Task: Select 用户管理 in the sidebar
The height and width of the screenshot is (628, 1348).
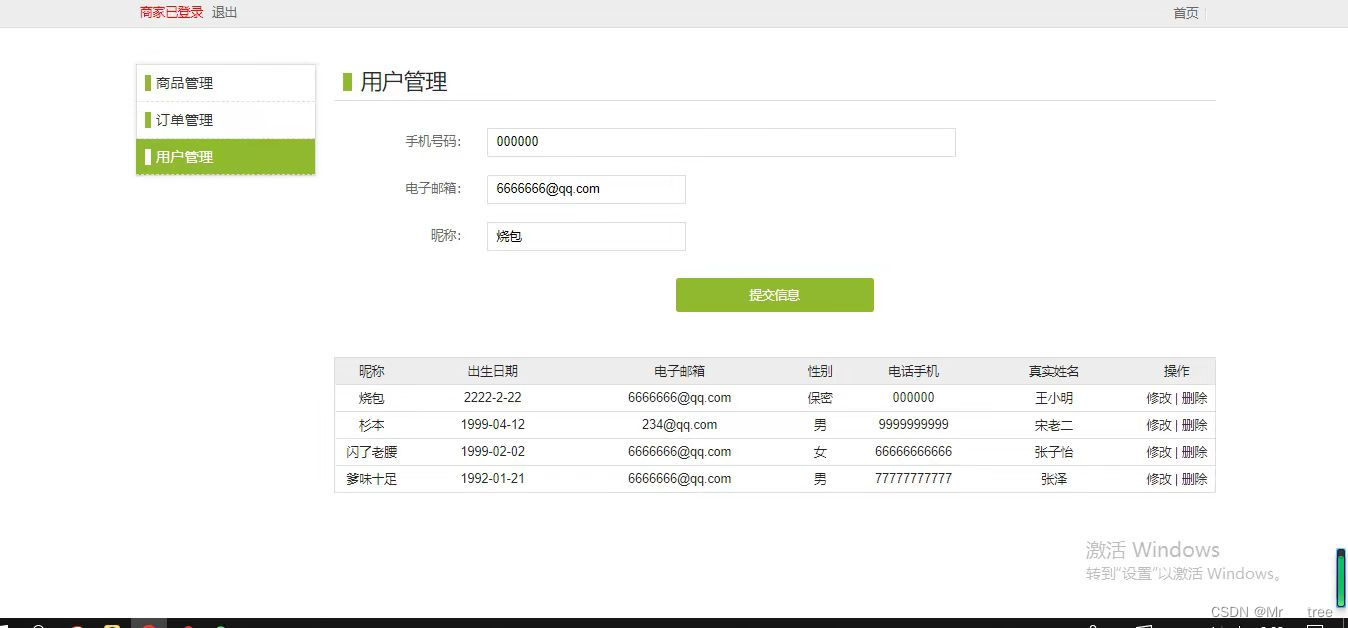Action: tap(226, 157)
